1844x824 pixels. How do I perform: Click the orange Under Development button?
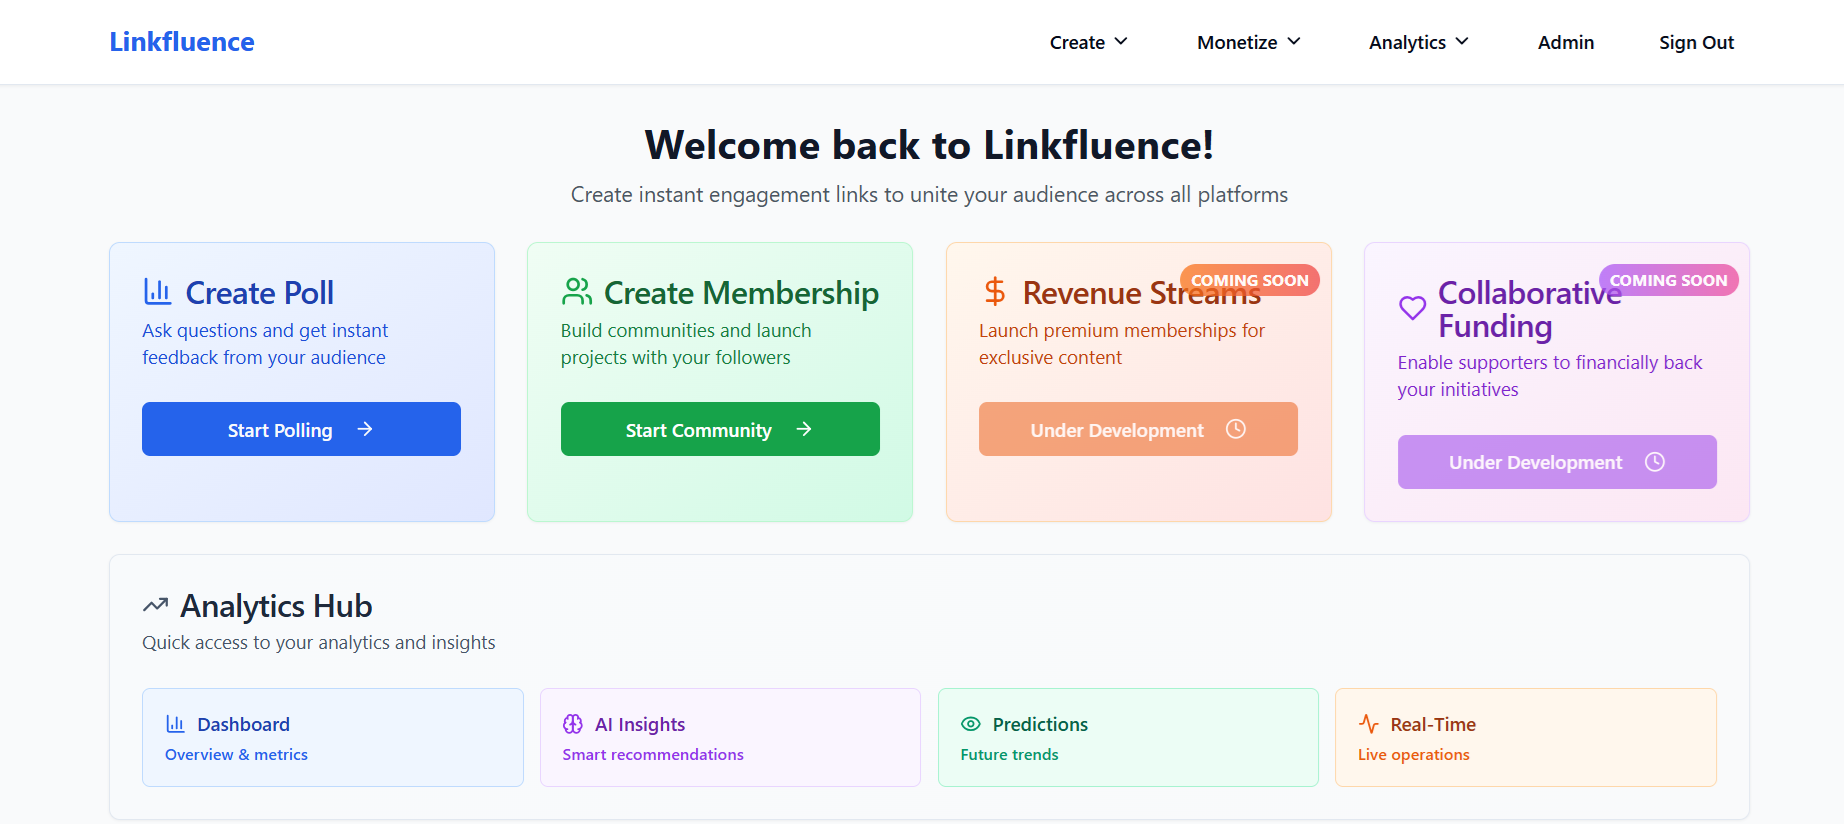tap(1138, 429)
